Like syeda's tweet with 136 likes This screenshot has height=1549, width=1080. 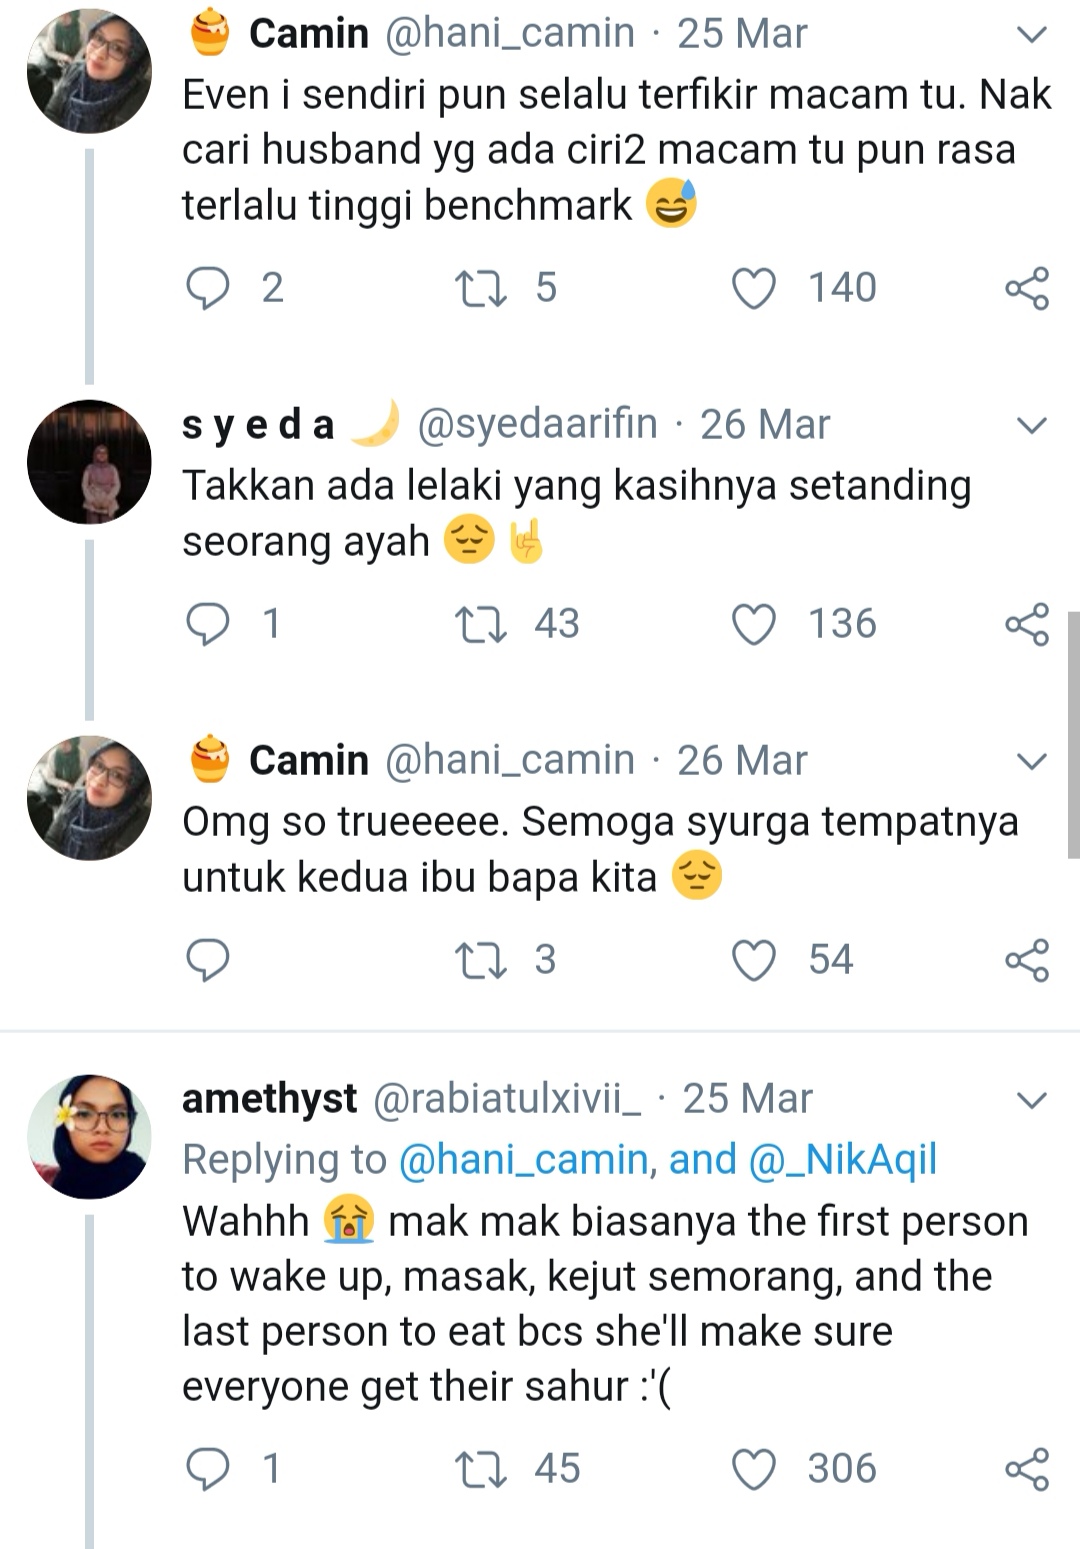[x=754, y=624]
